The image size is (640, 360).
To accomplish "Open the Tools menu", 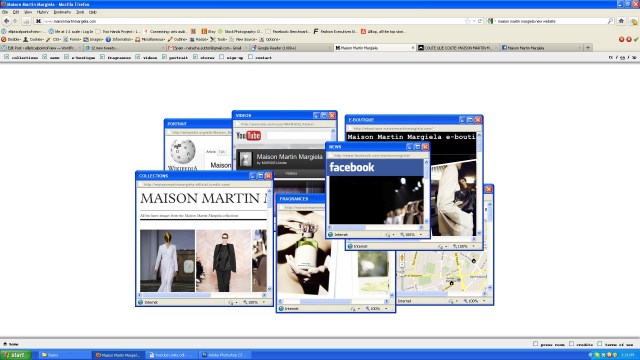I will tap(80, 12).
